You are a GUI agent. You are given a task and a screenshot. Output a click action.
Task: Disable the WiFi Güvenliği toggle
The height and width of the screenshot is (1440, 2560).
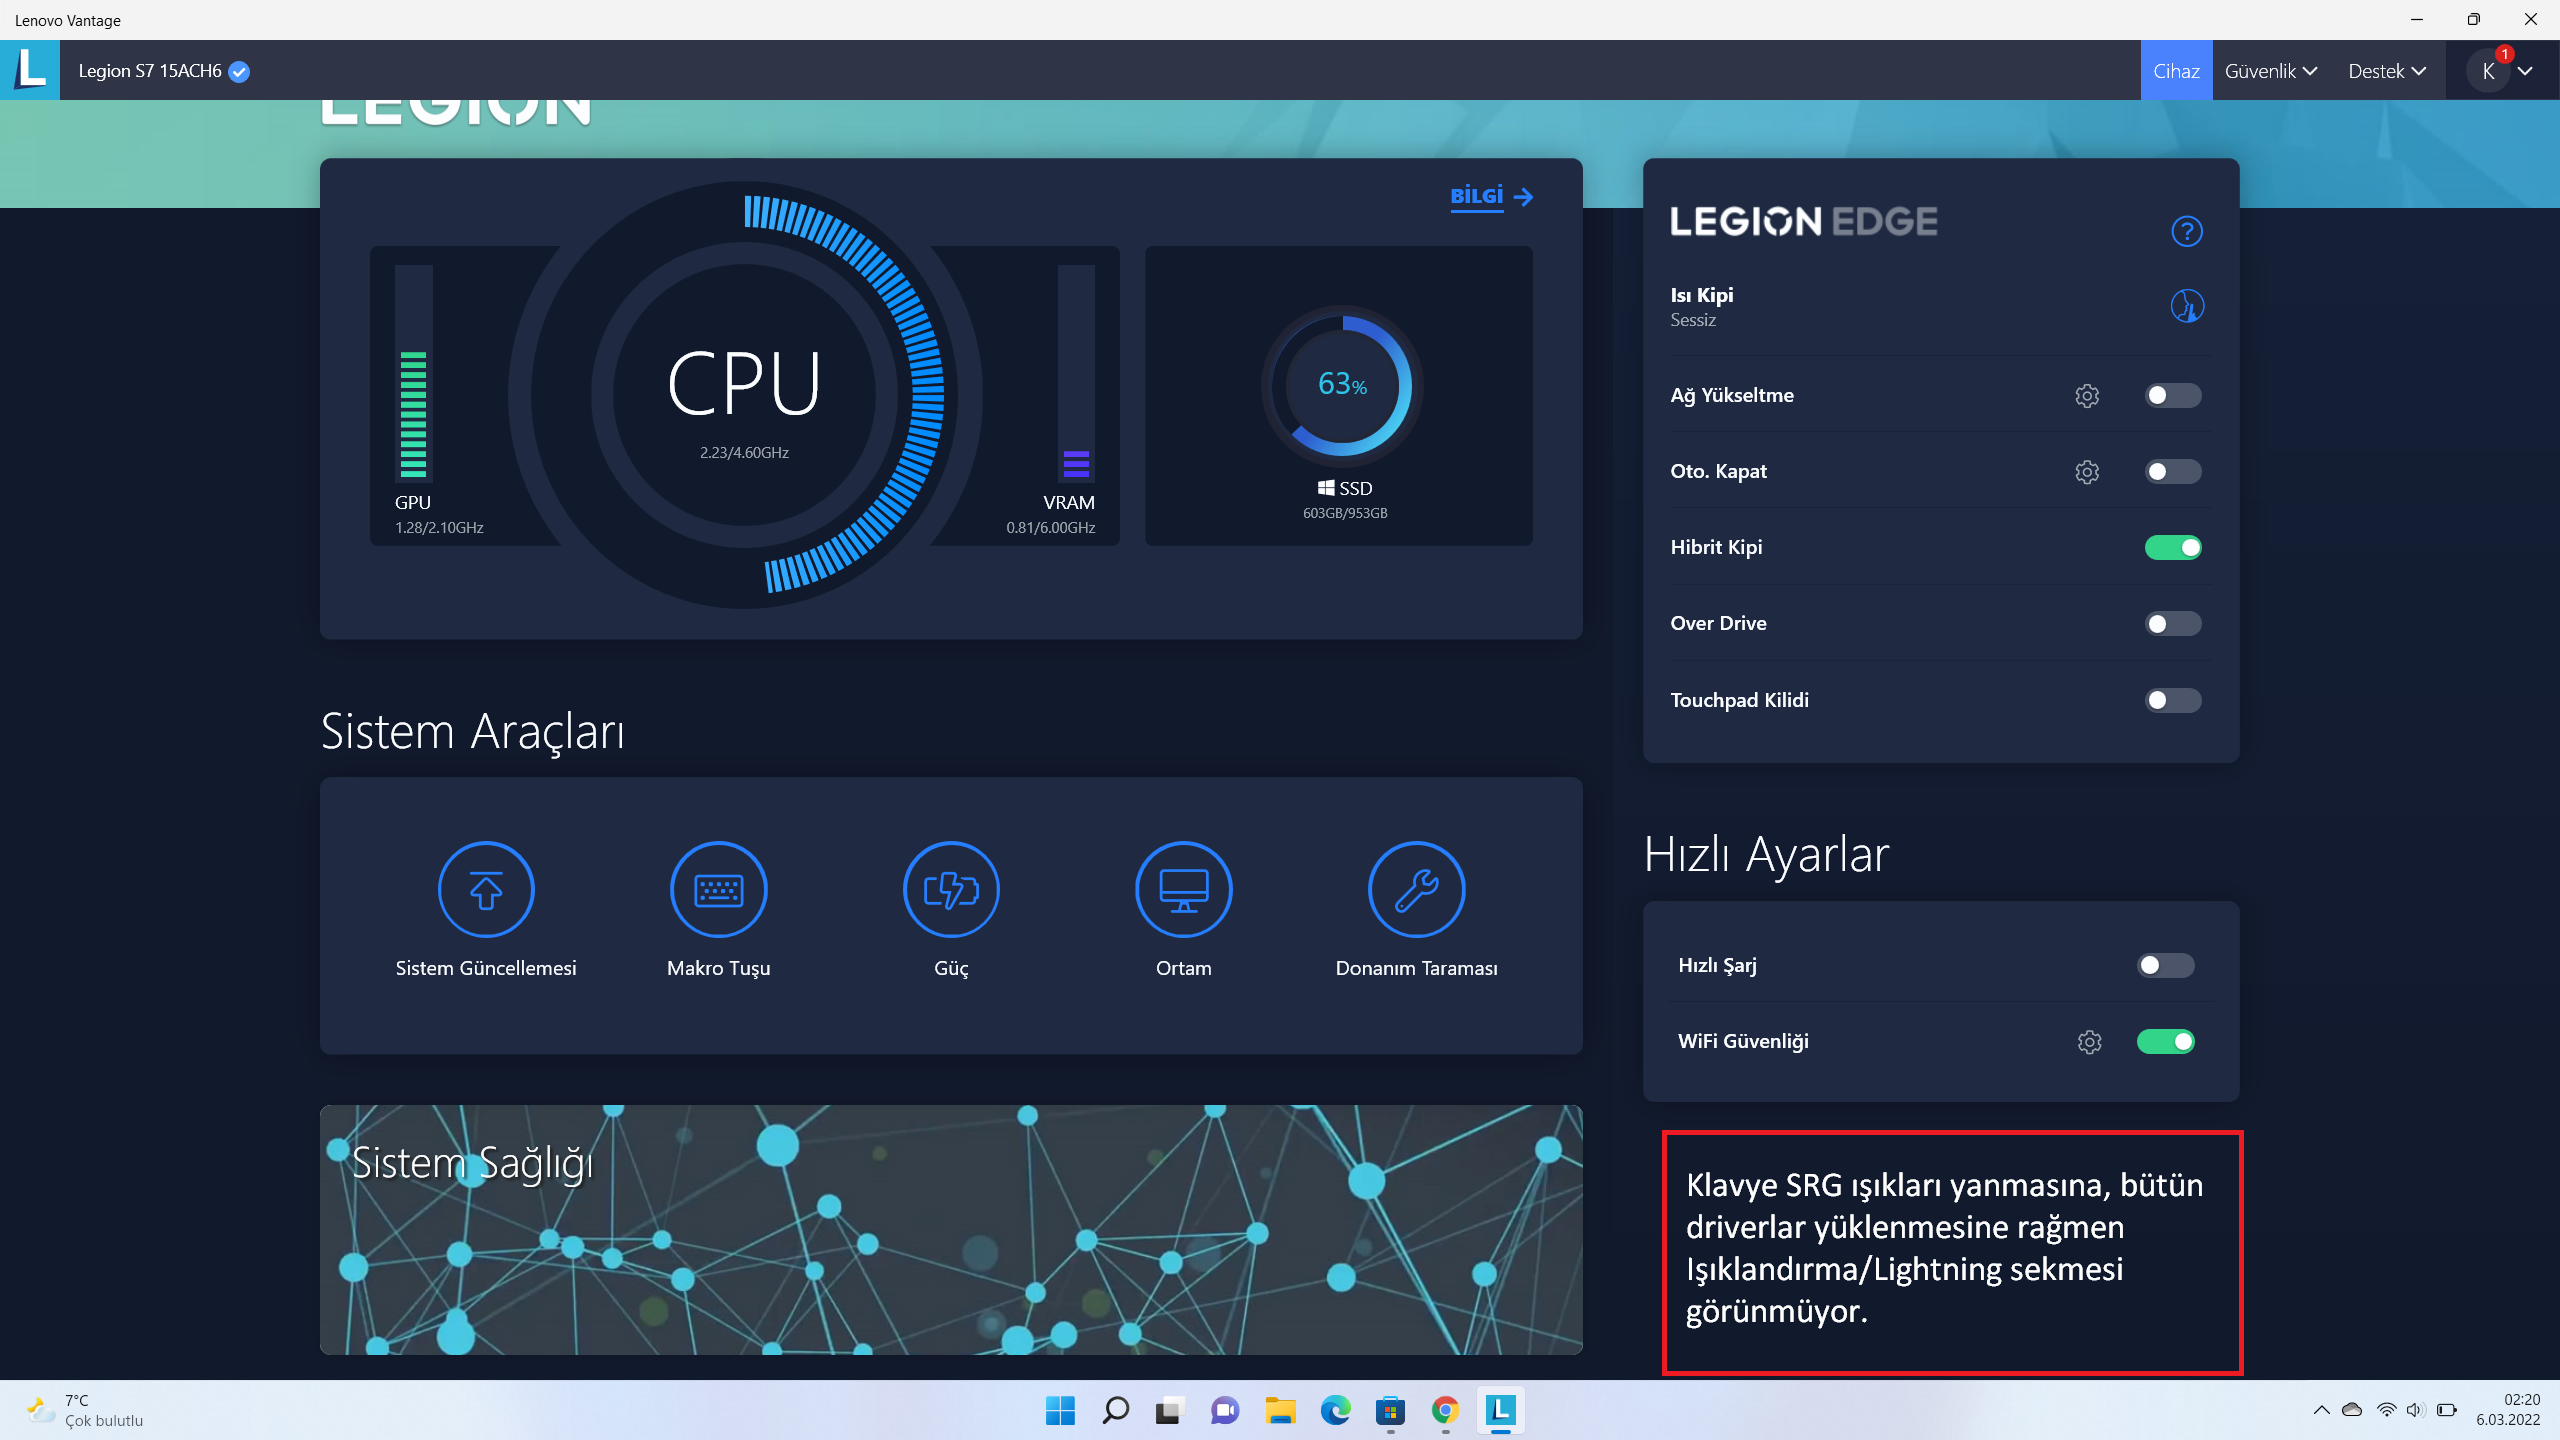click(2165, 1042)
